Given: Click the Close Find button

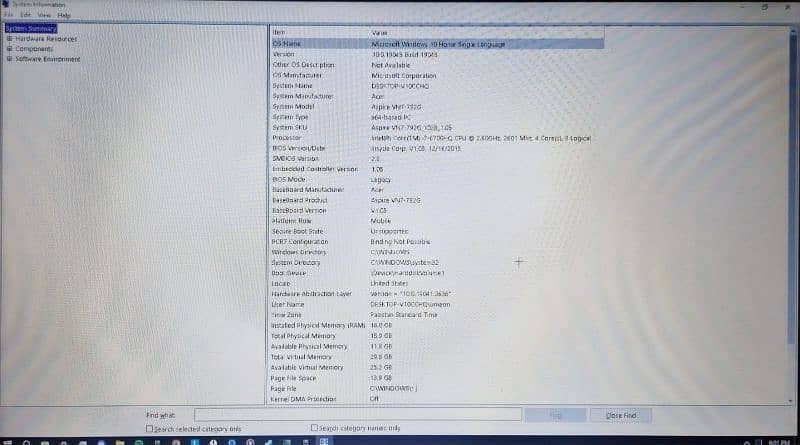Looking at the screenshot, I should (x=620, y=415).
